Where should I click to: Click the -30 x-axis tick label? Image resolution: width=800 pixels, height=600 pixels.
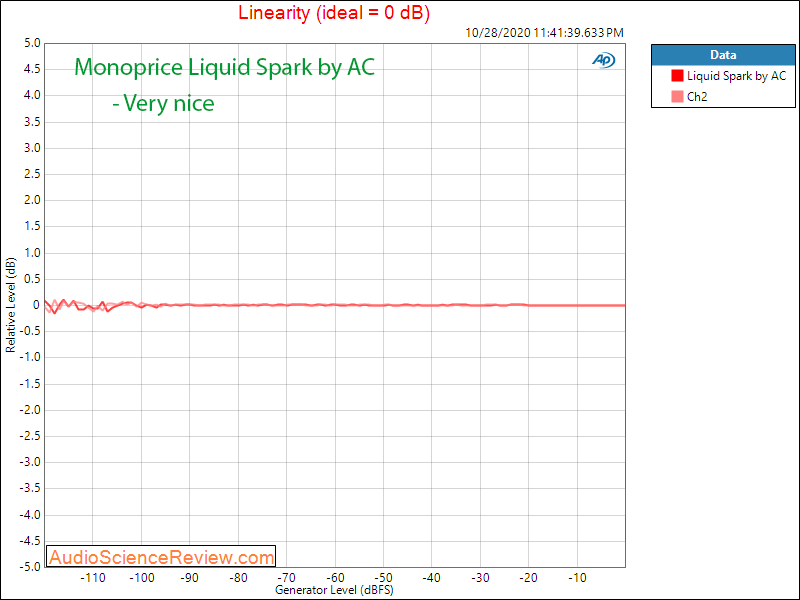pos(480,578)
